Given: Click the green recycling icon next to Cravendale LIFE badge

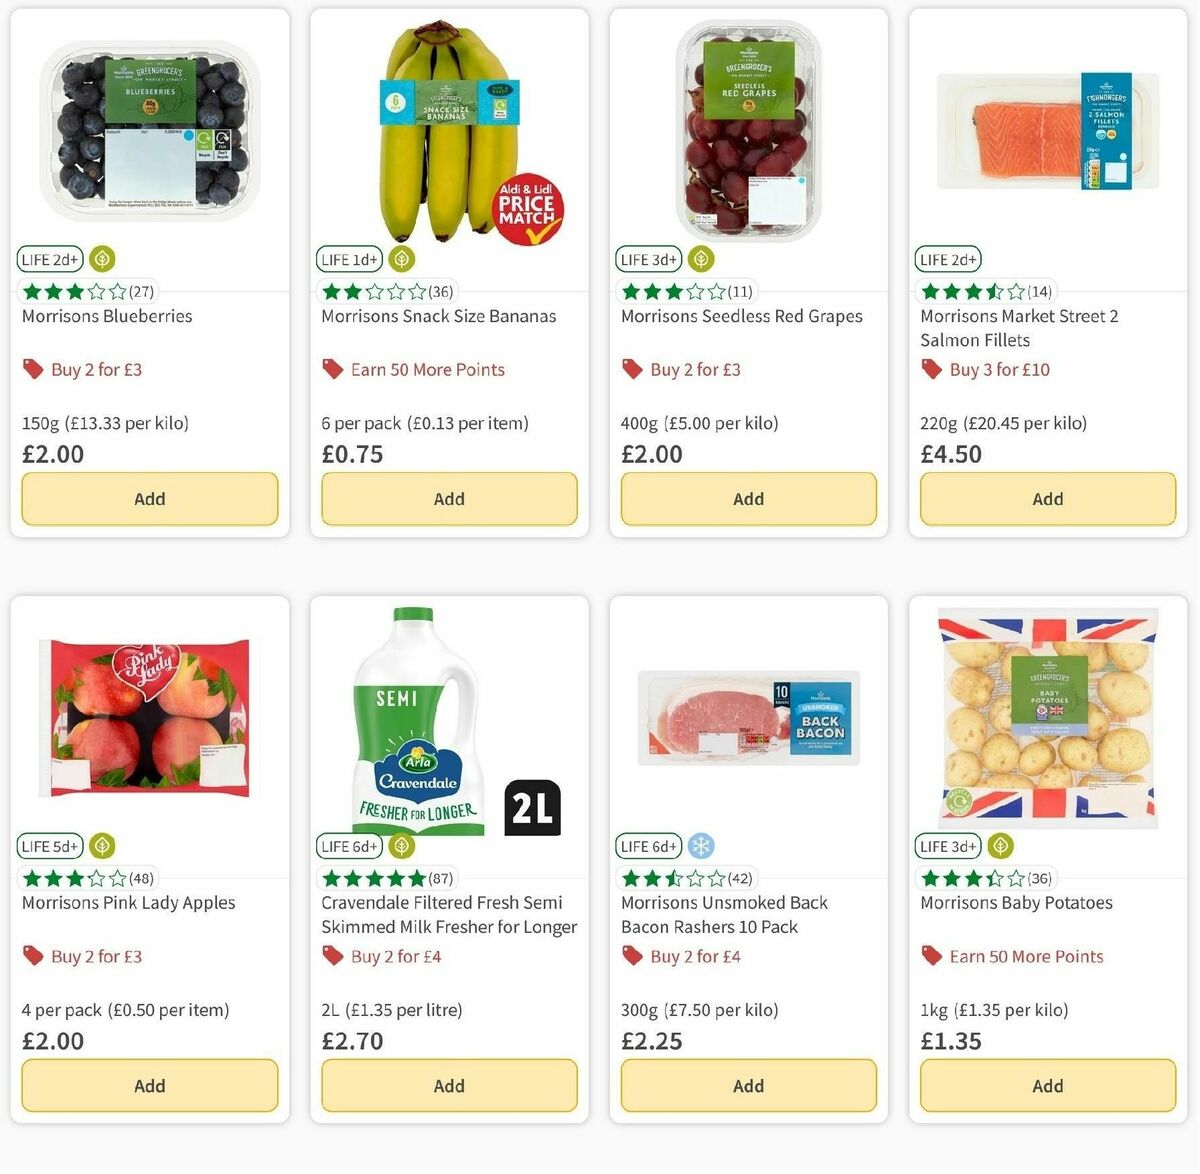Looking at the screenshot, I should tap(401, 846).
